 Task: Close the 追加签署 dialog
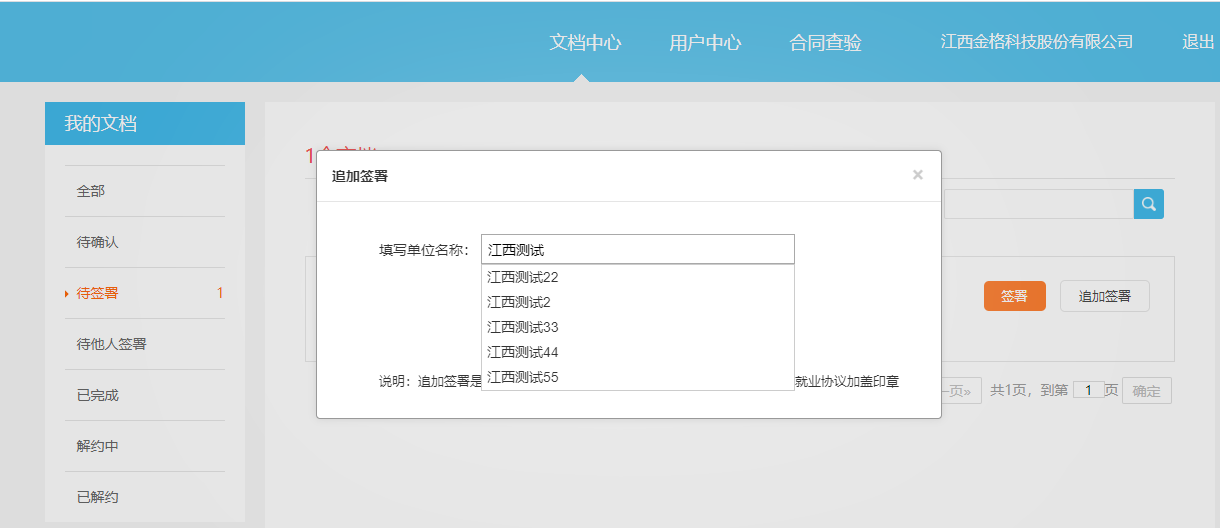[917, 175]
